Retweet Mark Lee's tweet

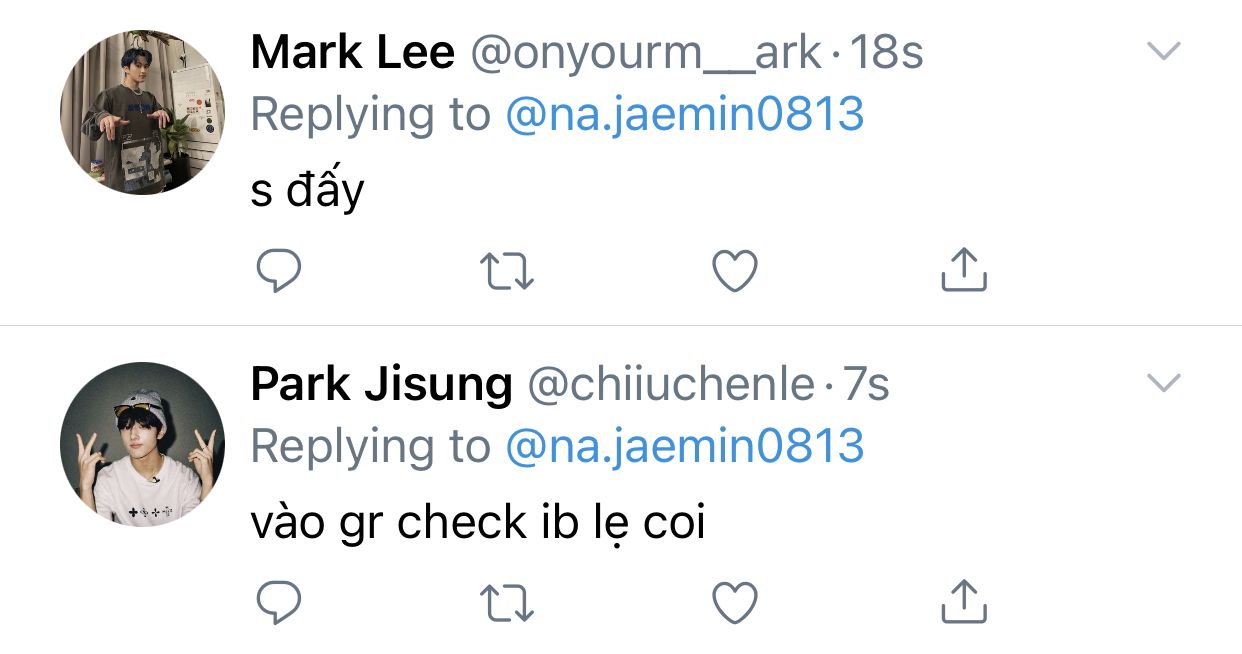507,270
